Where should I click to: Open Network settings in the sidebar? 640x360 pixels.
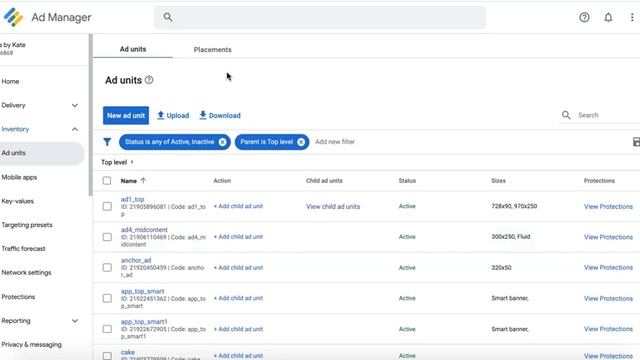(x=26, y=273)
